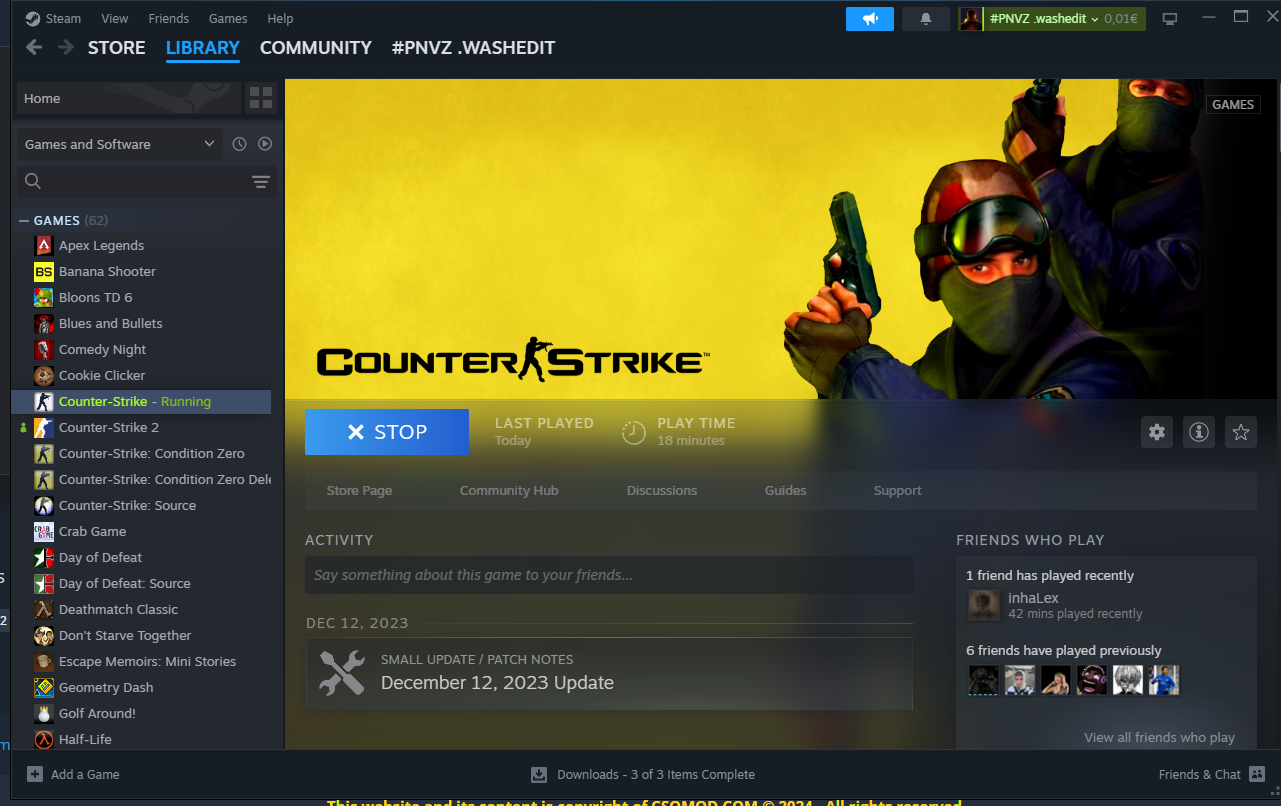
Task: Open the Friends menu
Action: tap(168, 19)
